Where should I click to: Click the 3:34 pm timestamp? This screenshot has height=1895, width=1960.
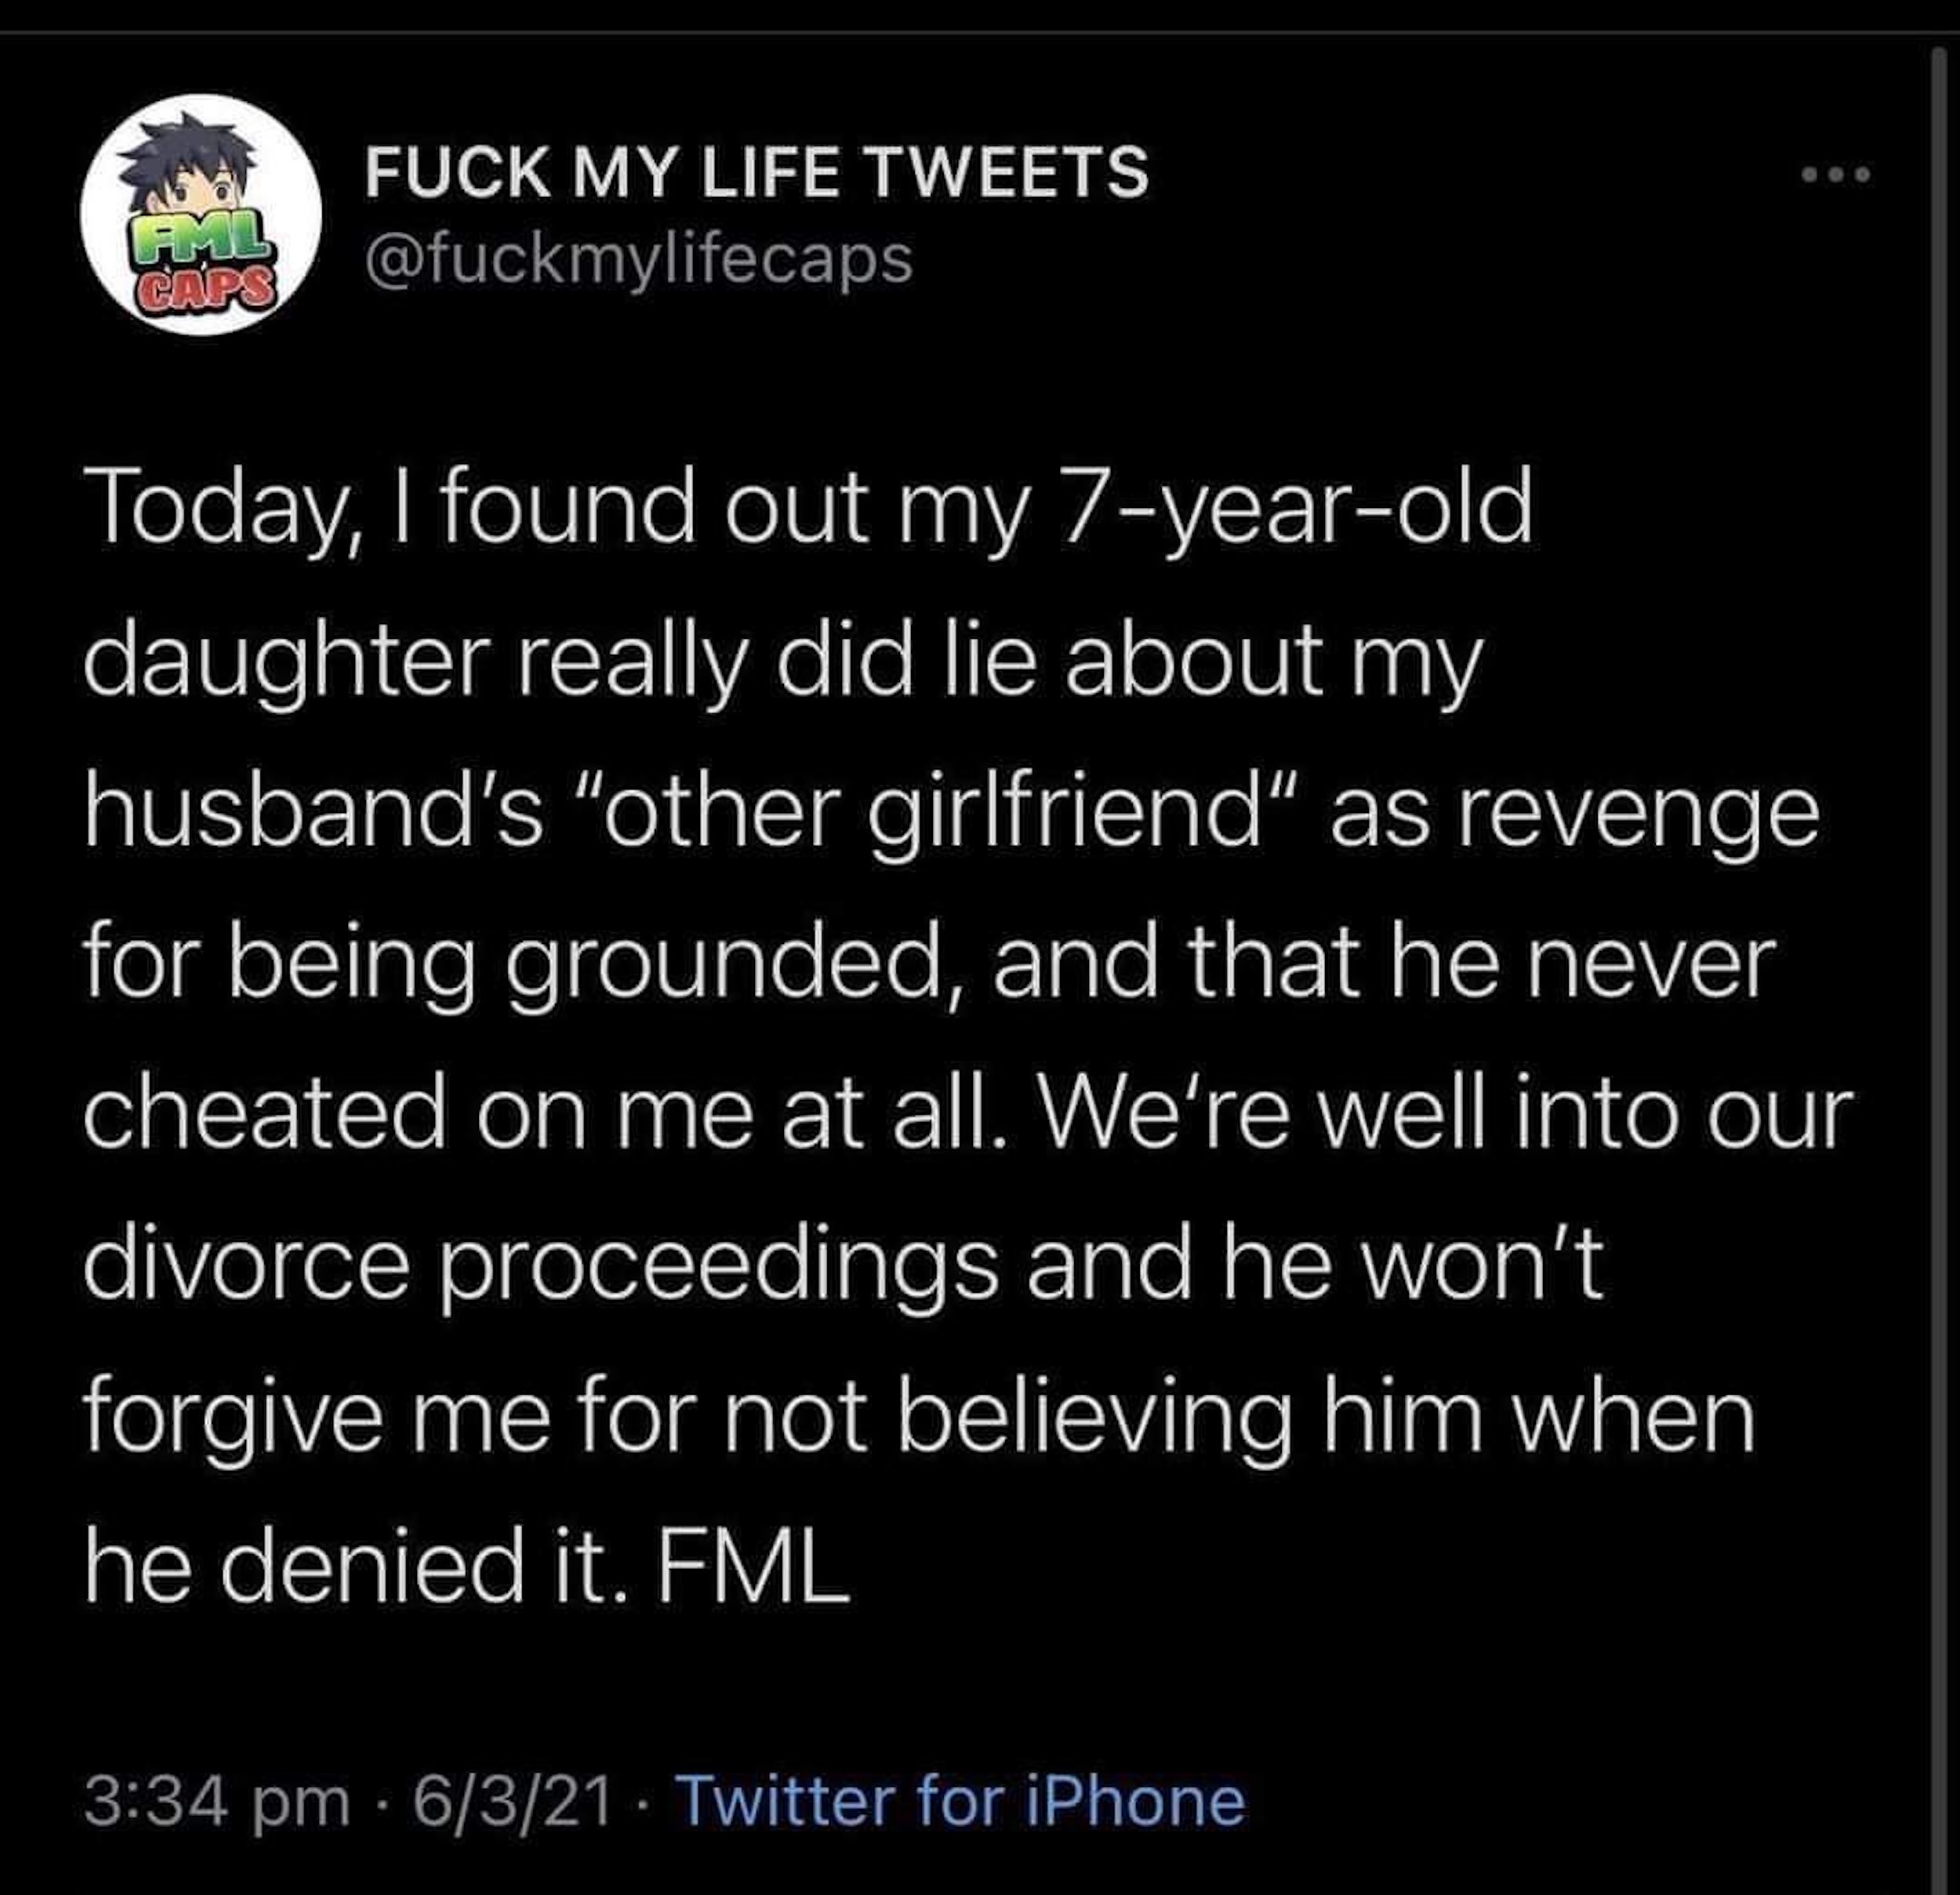tap(216, 1801)
